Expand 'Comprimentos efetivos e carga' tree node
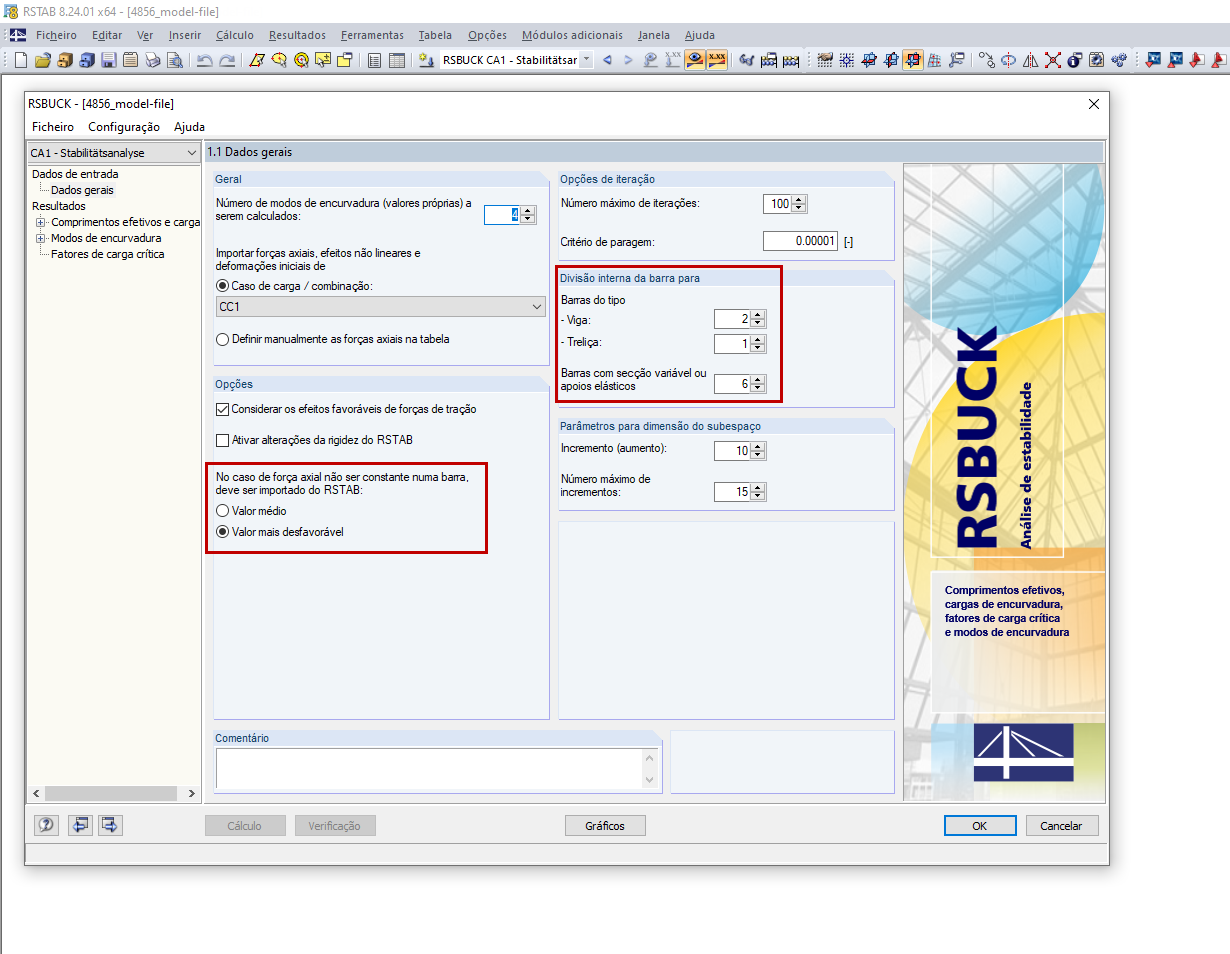This screenshot has width=1230, height=954. (41, 222)
